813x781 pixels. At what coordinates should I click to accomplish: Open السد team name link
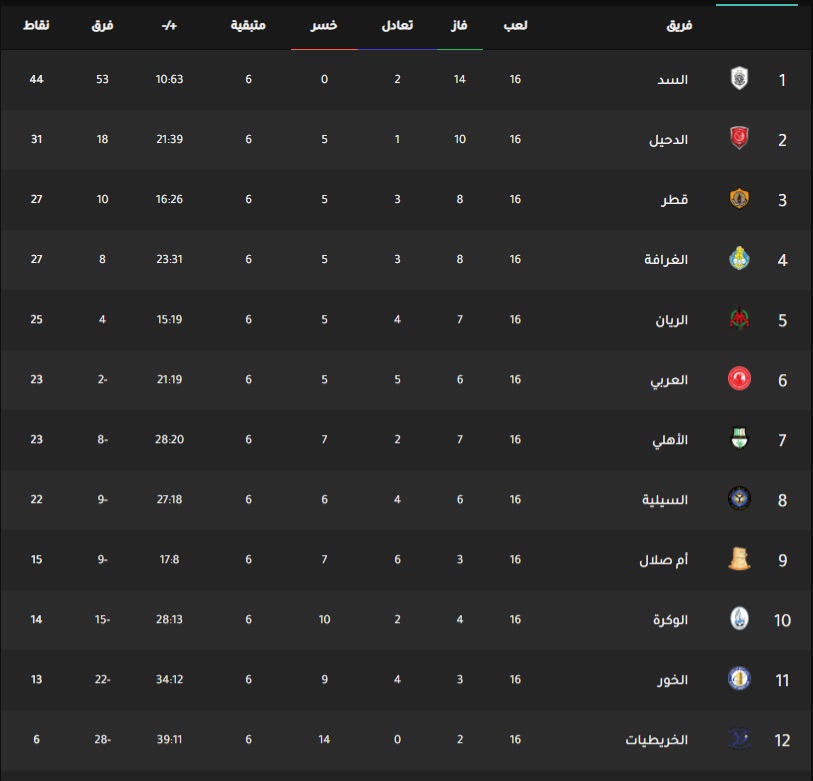[672, 79]
